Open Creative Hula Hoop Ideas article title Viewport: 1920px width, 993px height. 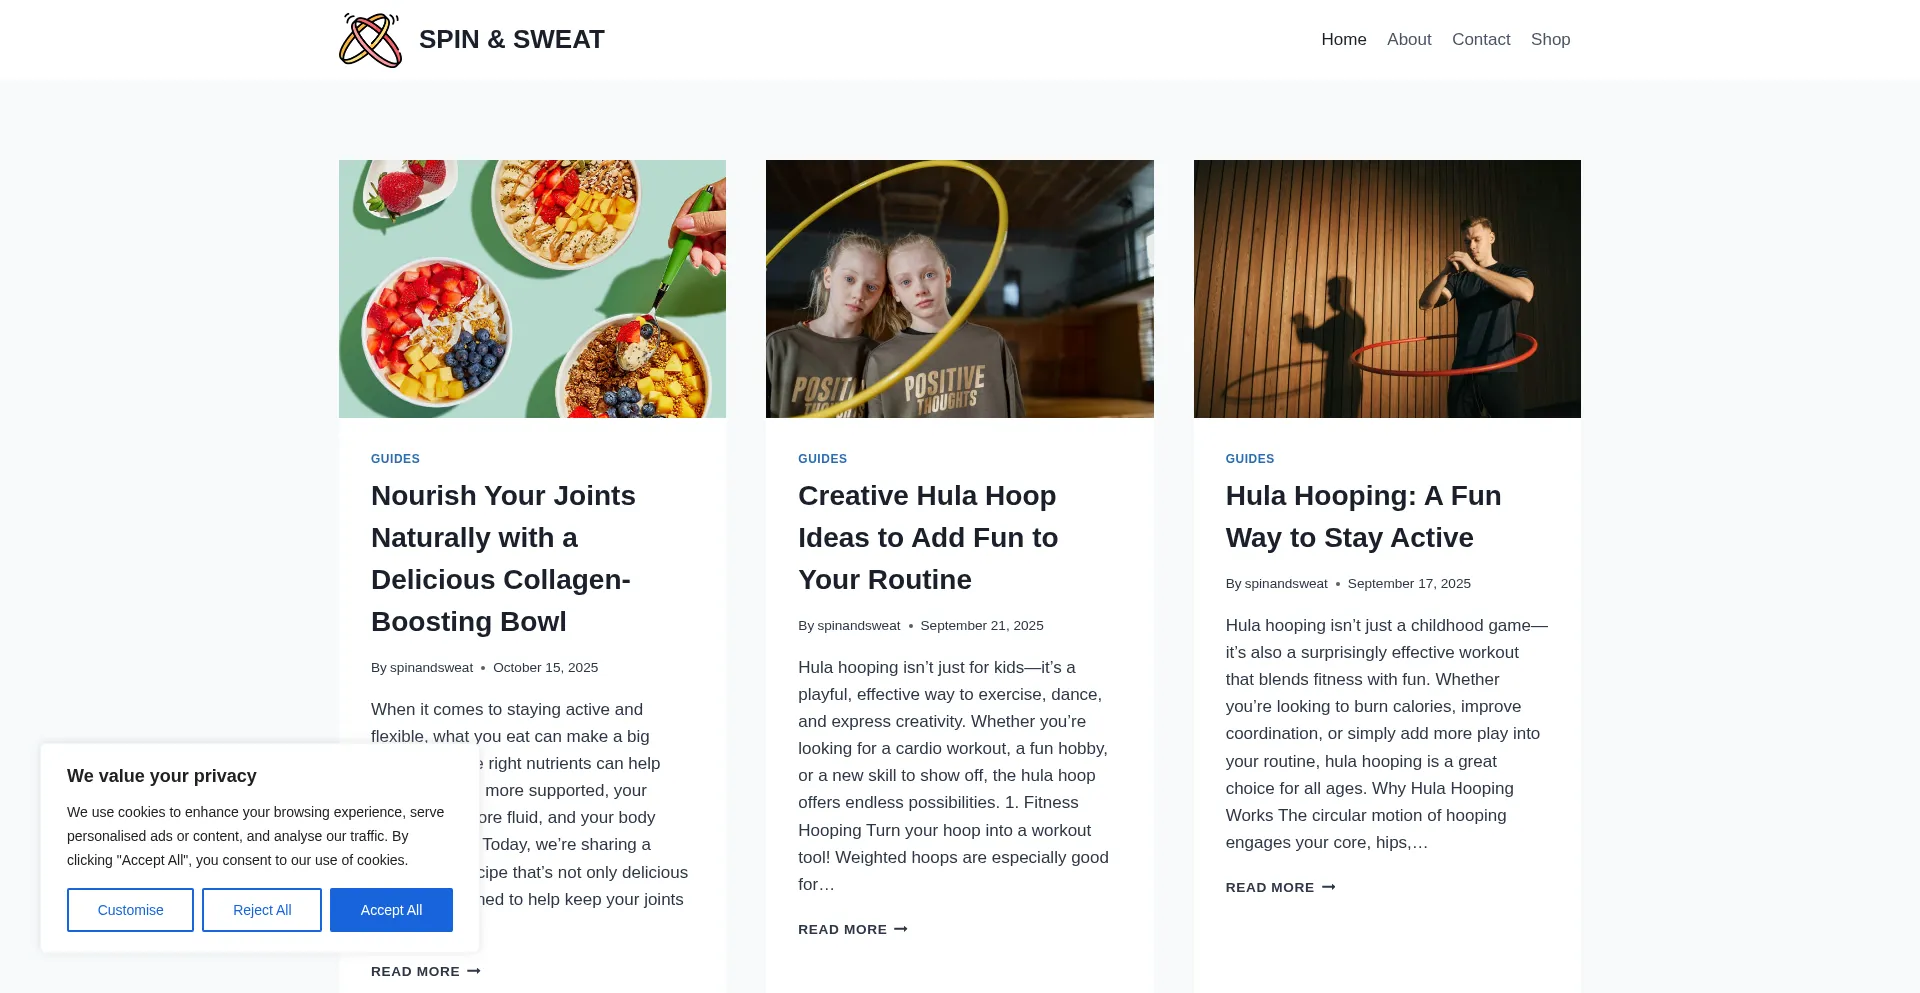coord(927,537)
